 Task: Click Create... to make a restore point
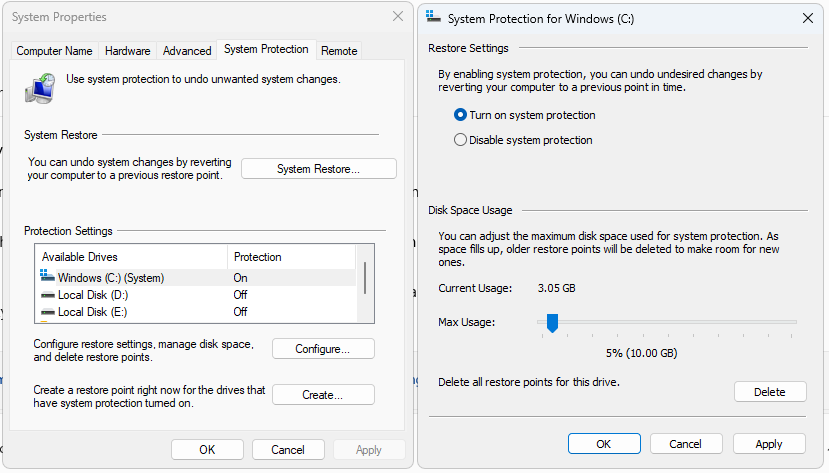pyautogui.click(x=323, y=395)
